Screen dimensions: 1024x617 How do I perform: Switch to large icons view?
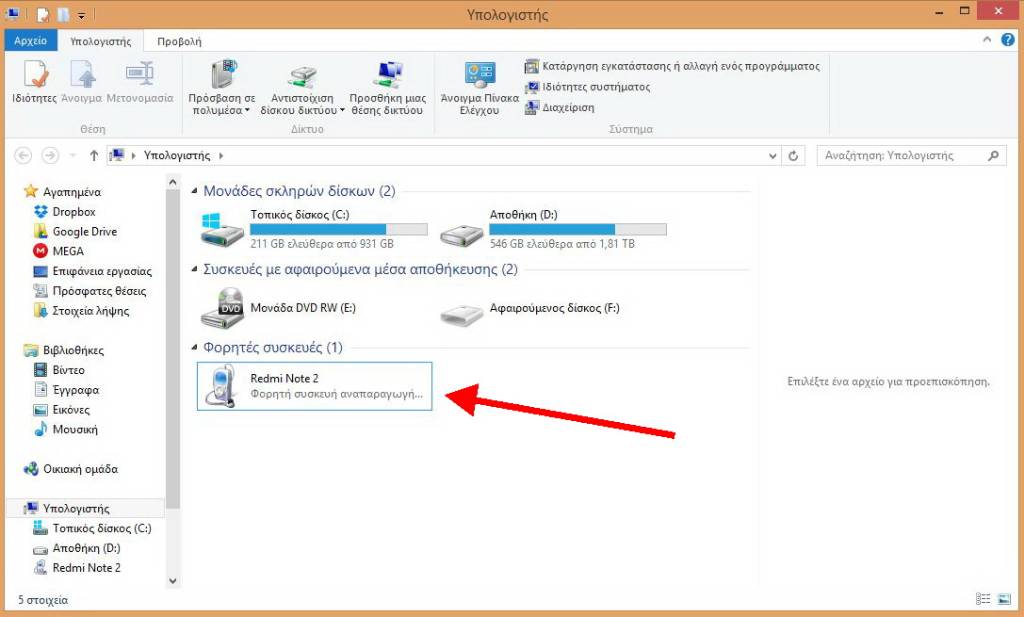click(x=1004, y=599)
